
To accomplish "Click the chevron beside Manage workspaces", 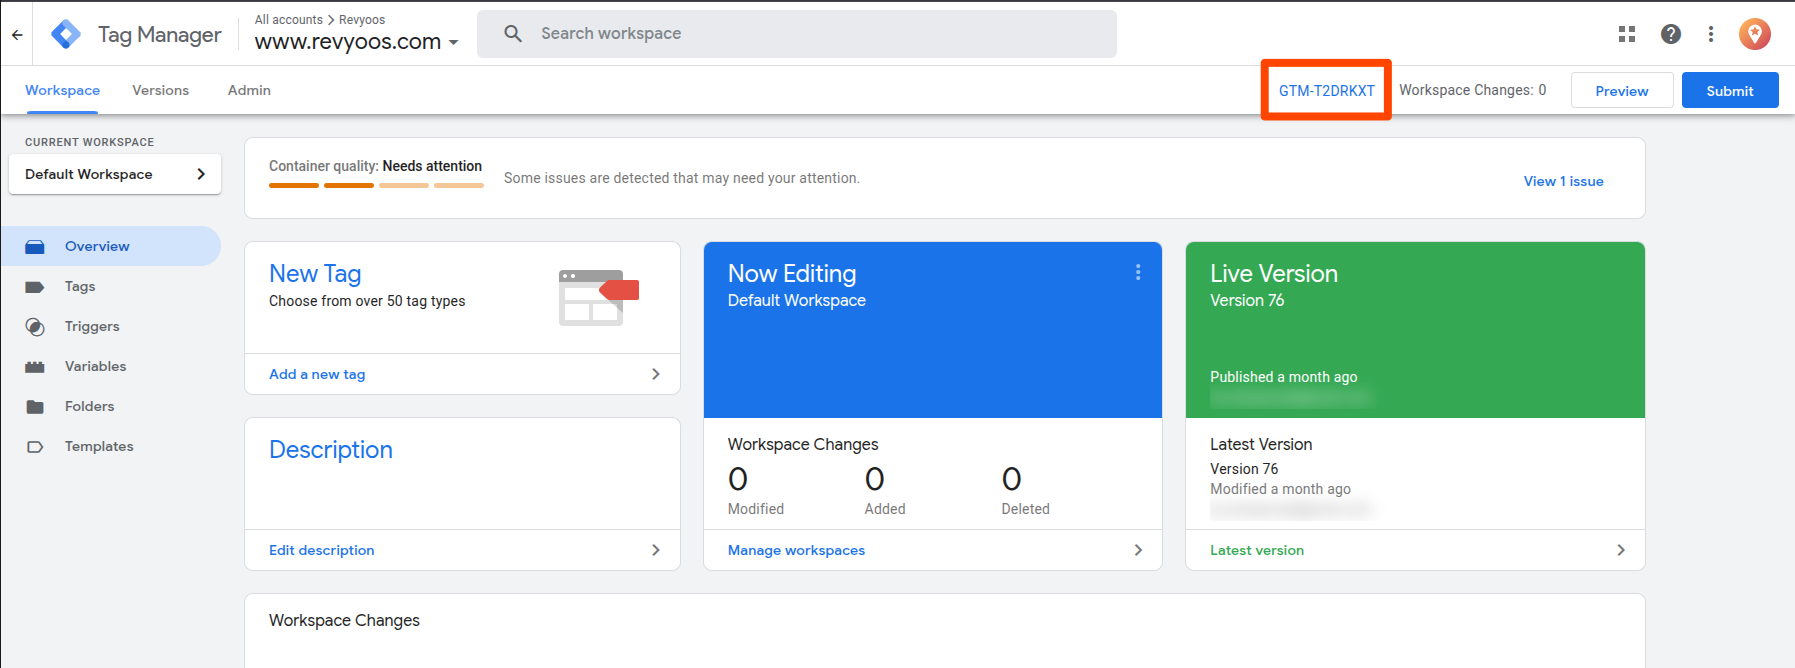I will coord(1138,550).
